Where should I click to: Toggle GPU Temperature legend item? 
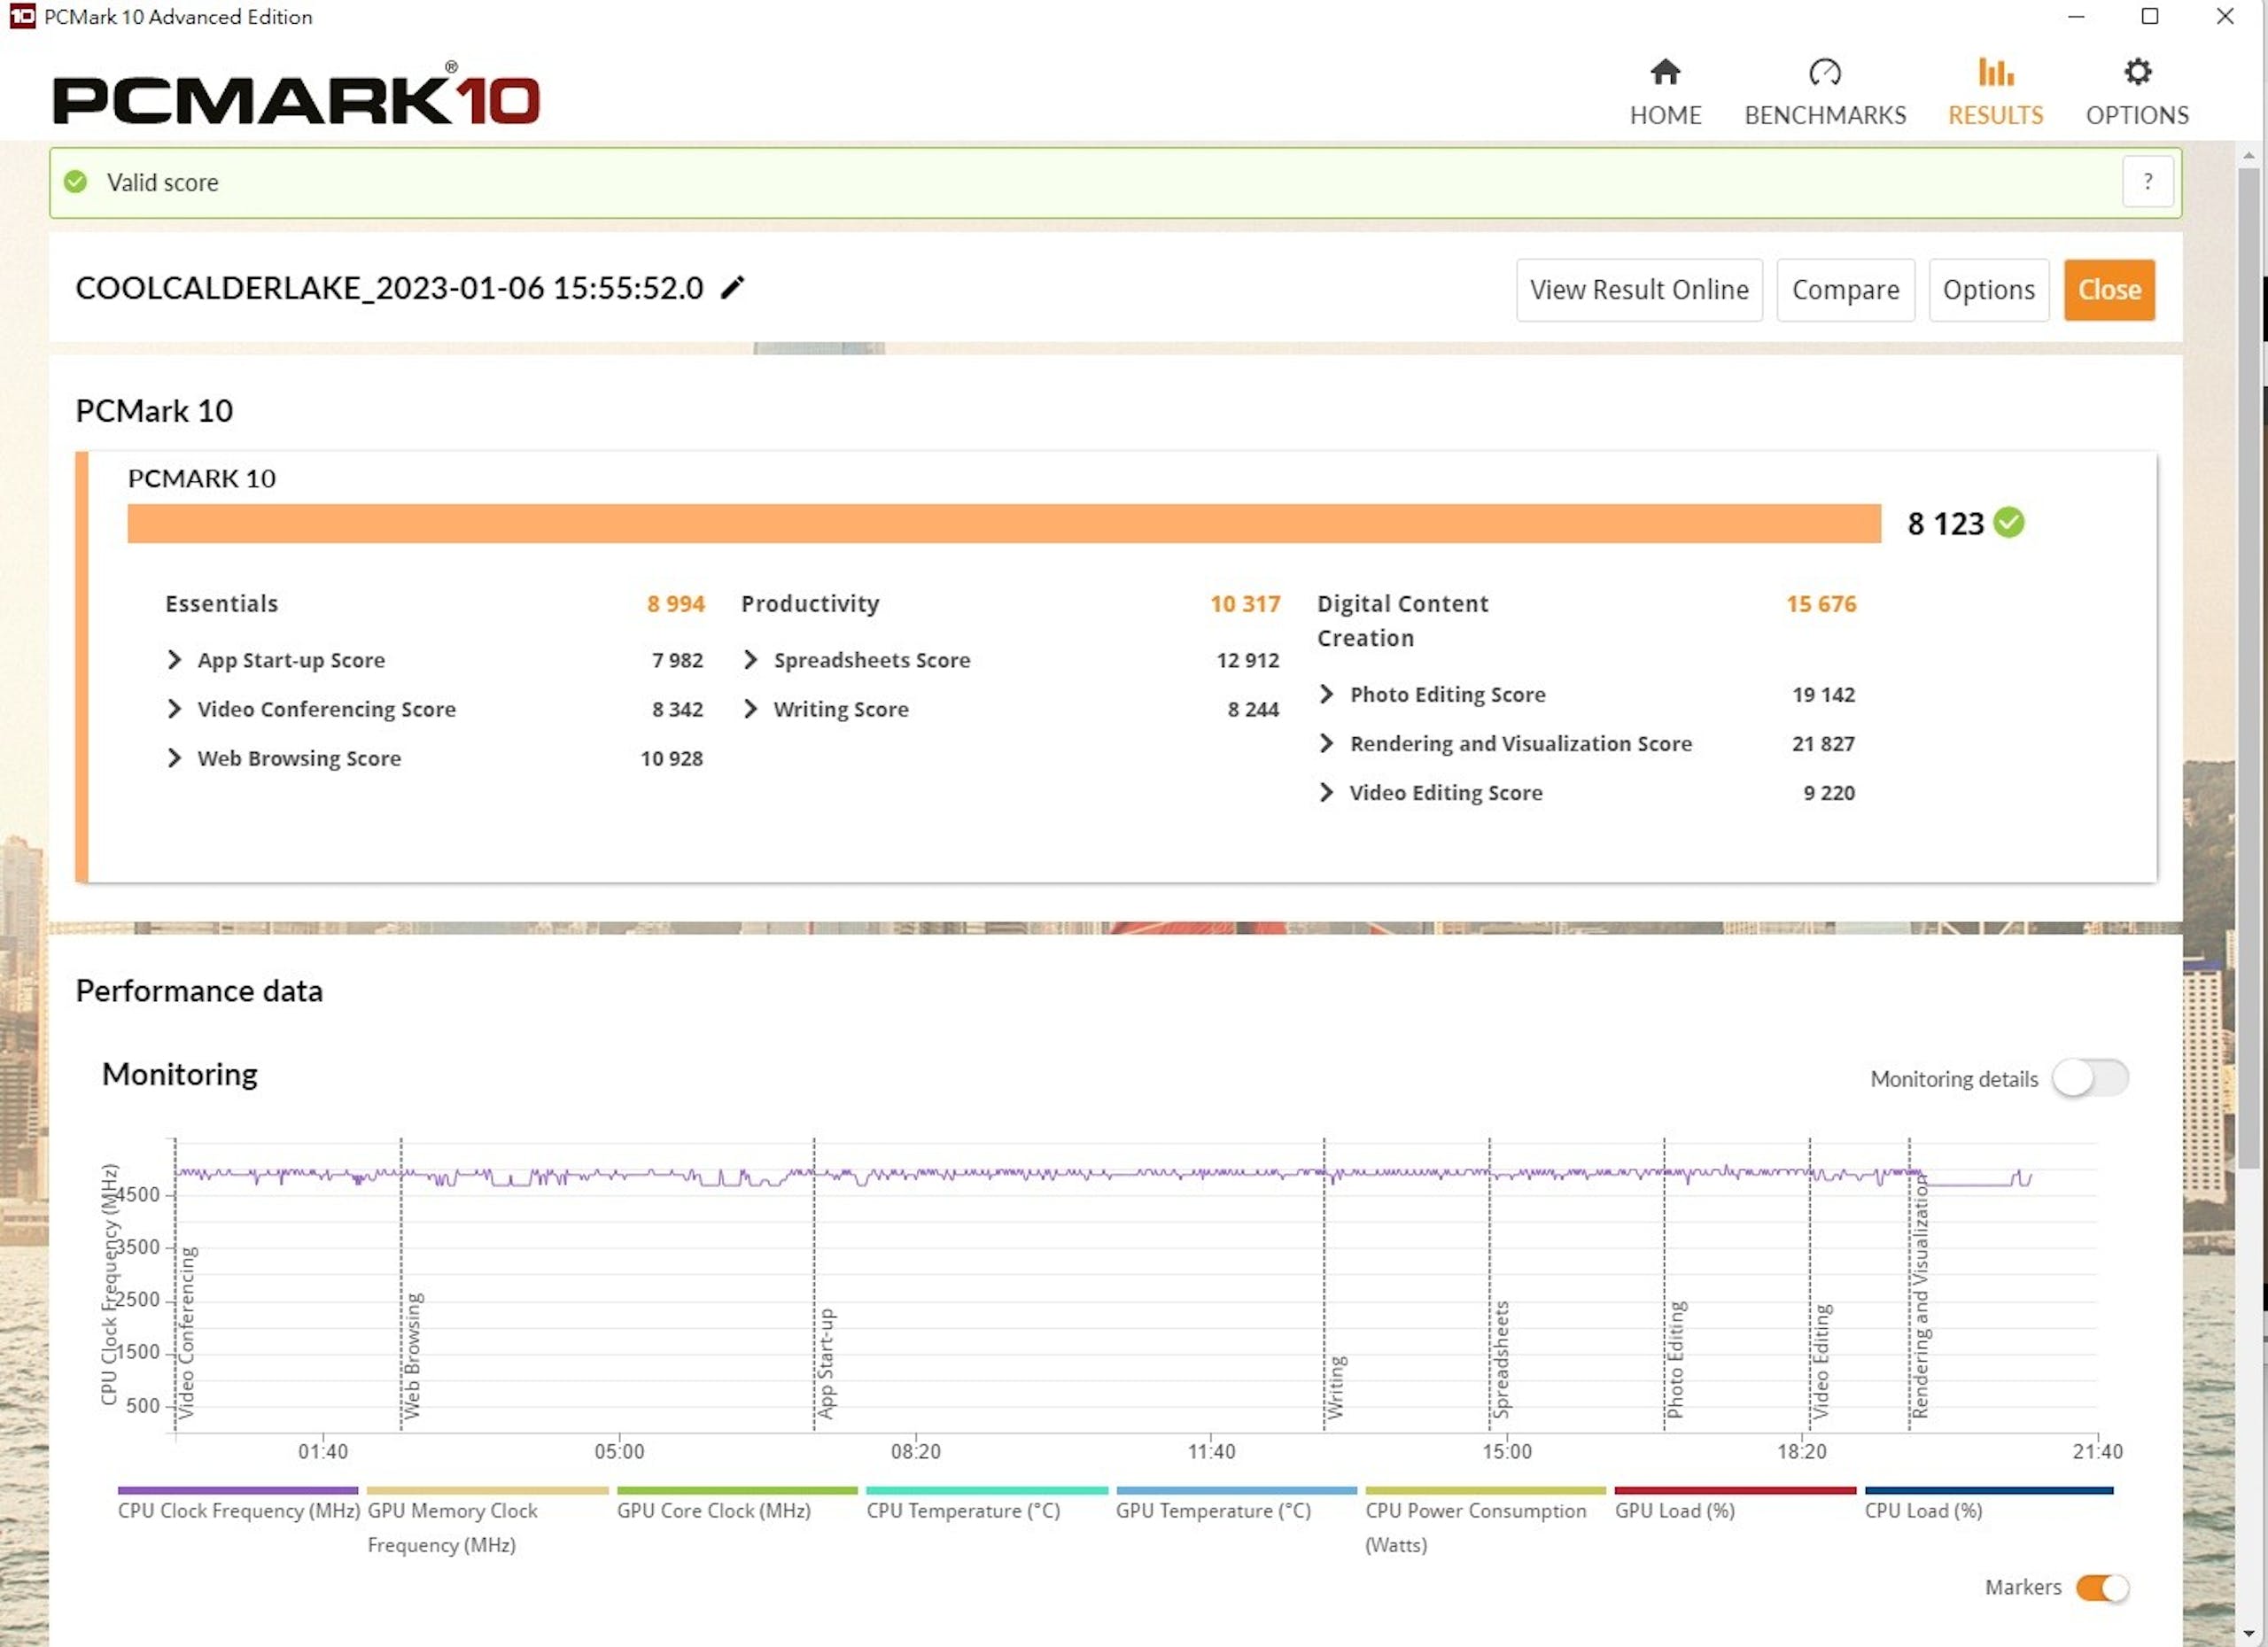click(1236, 1505)
